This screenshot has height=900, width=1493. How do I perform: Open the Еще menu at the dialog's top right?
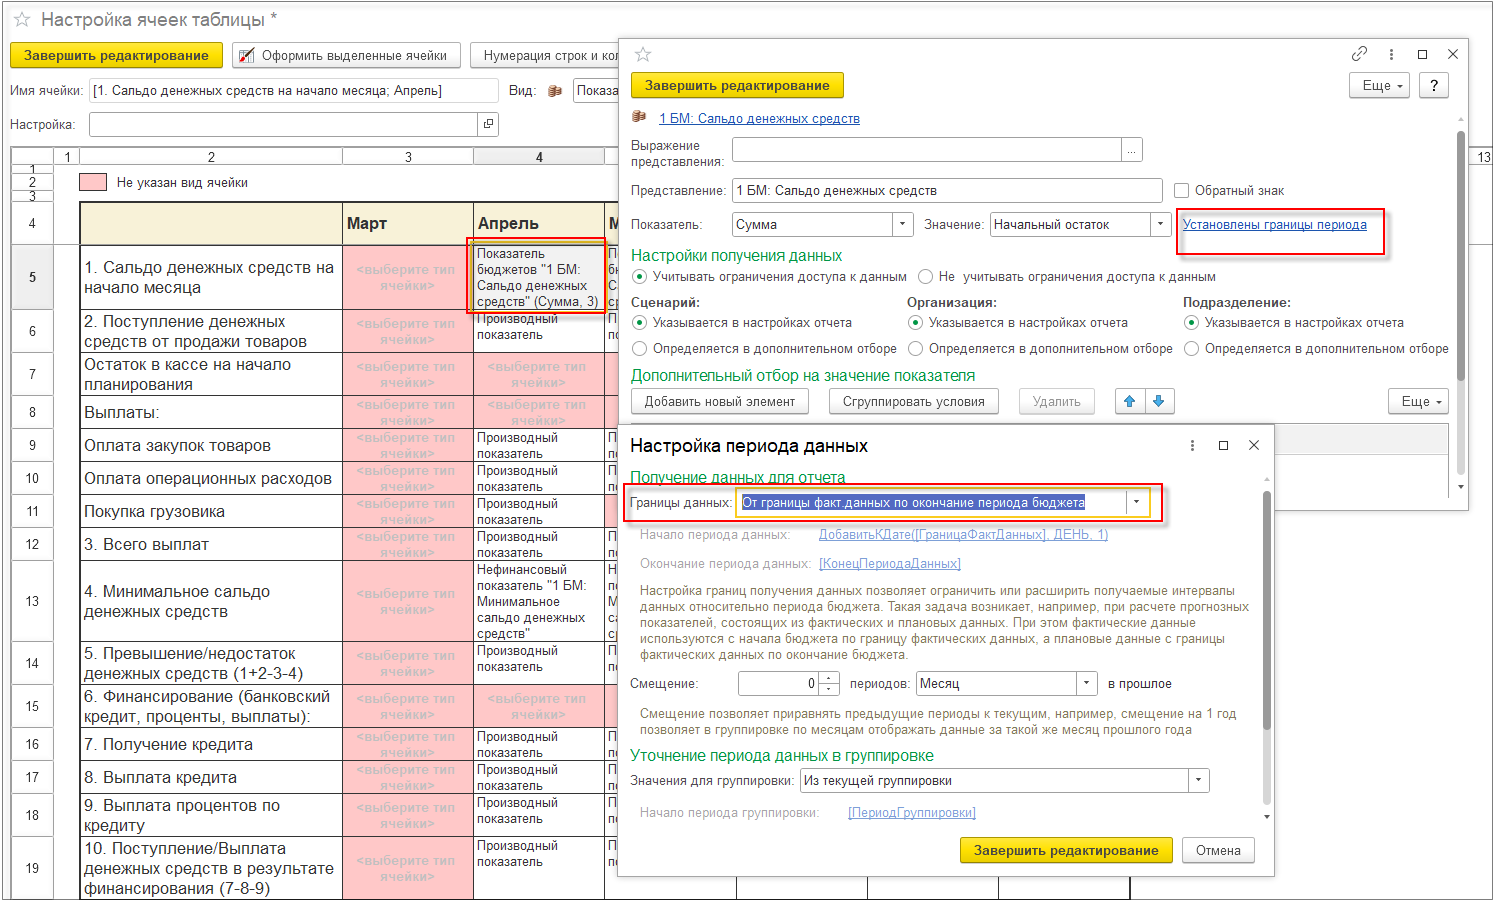(1382, 85)
